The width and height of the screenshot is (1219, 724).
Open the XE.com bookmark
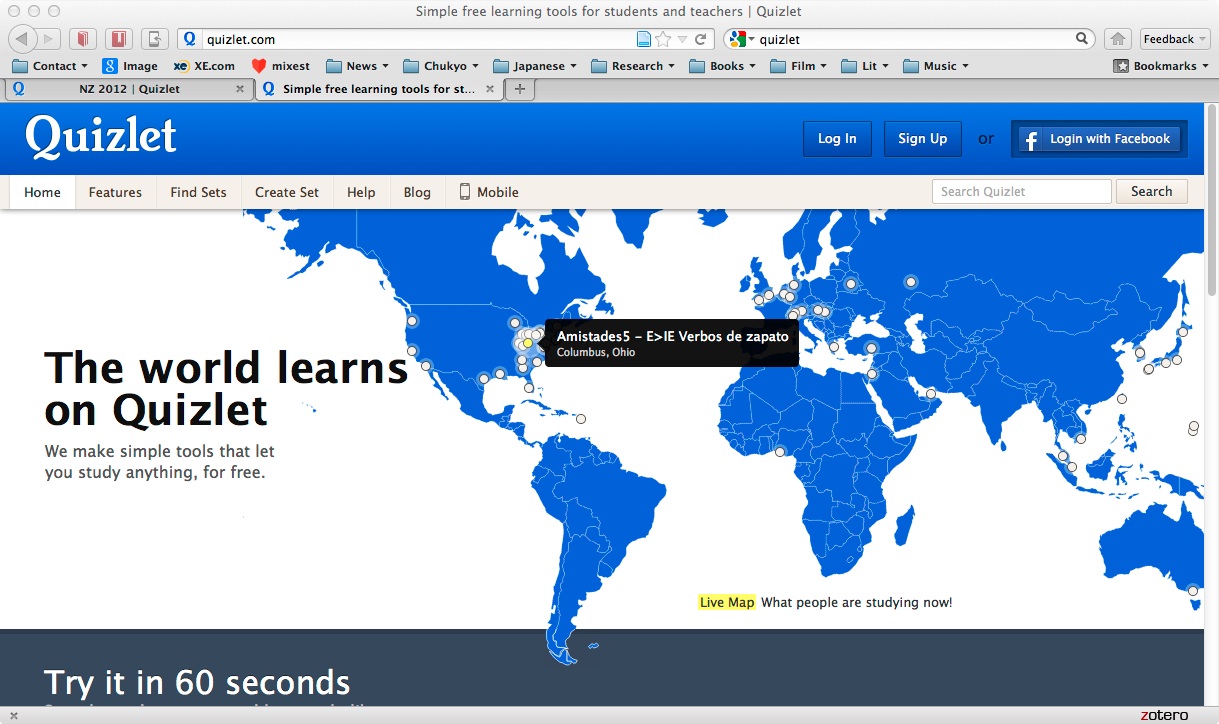tap(204, 66)
